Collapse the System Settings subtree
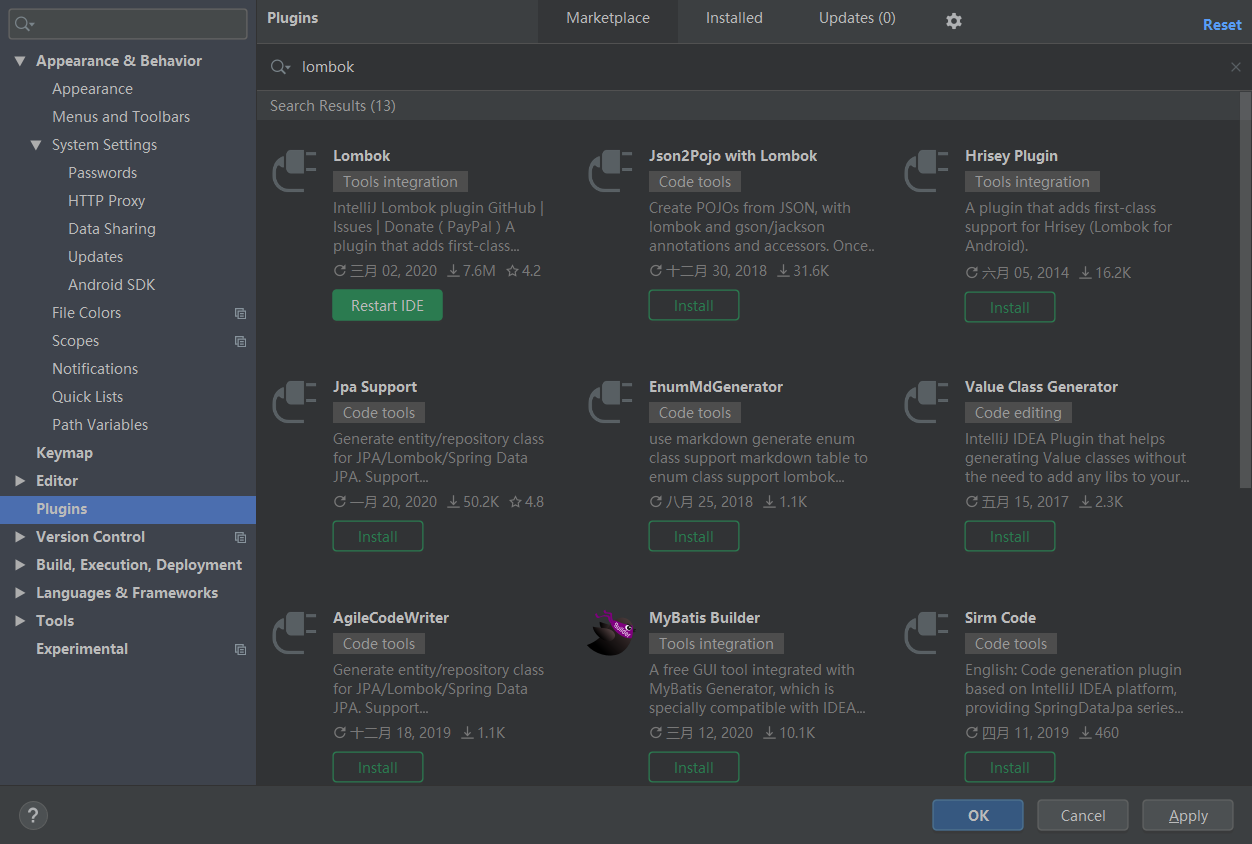This screenshot has height=844, width=1252. (36, 145)
